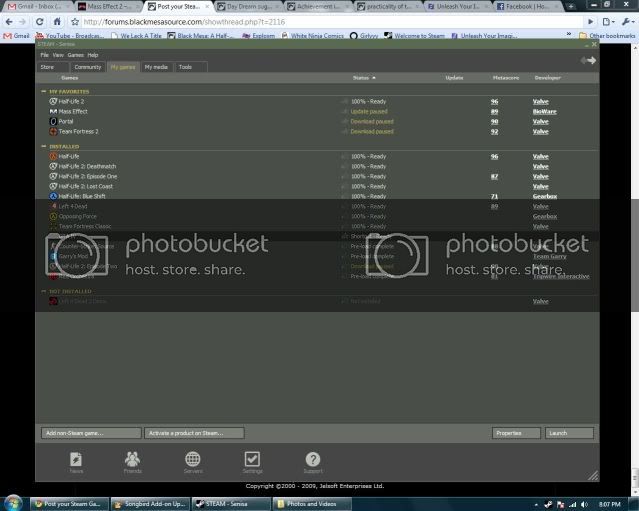The image size is (639, 511).
Task: Click the Portal game icon
Action: point(53,121)
